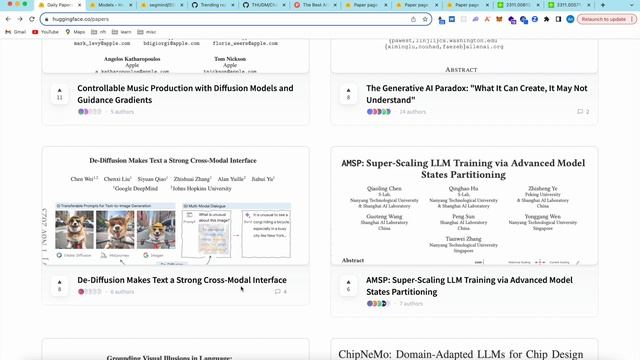This screenshot has height=360, width=640.
Task: Click the share icon in address bar
Action: point(413,19)
